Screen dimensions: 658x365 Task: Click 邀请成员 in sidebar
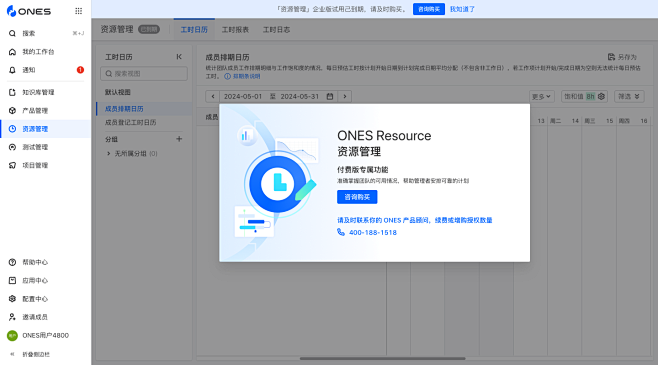[45, 317]
